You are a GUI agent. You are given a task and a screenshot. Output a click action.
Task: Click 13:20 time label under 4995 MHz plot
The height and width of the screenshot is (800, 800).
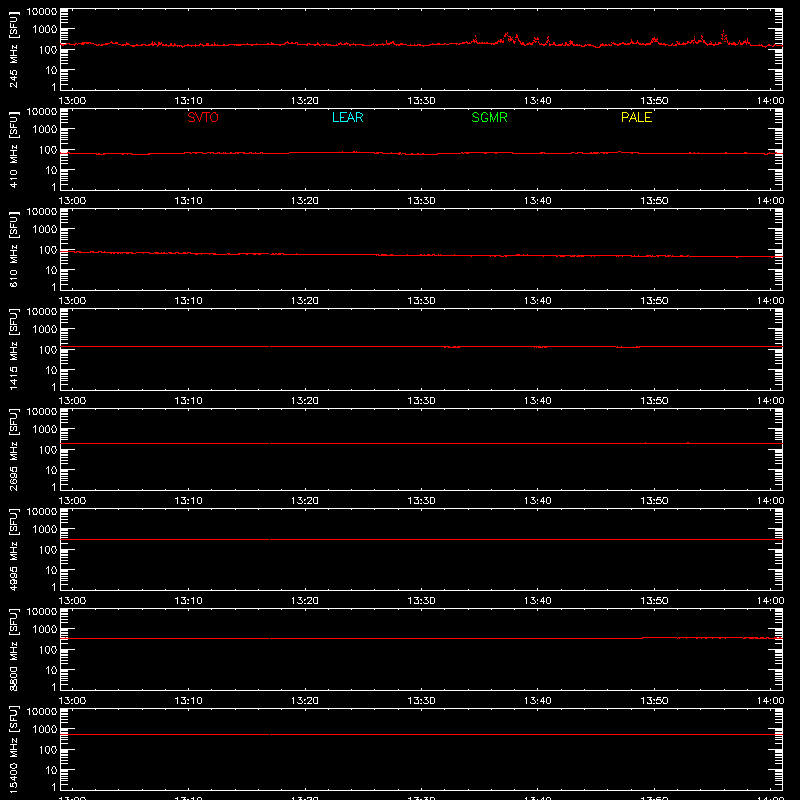[x=305, y=601]
